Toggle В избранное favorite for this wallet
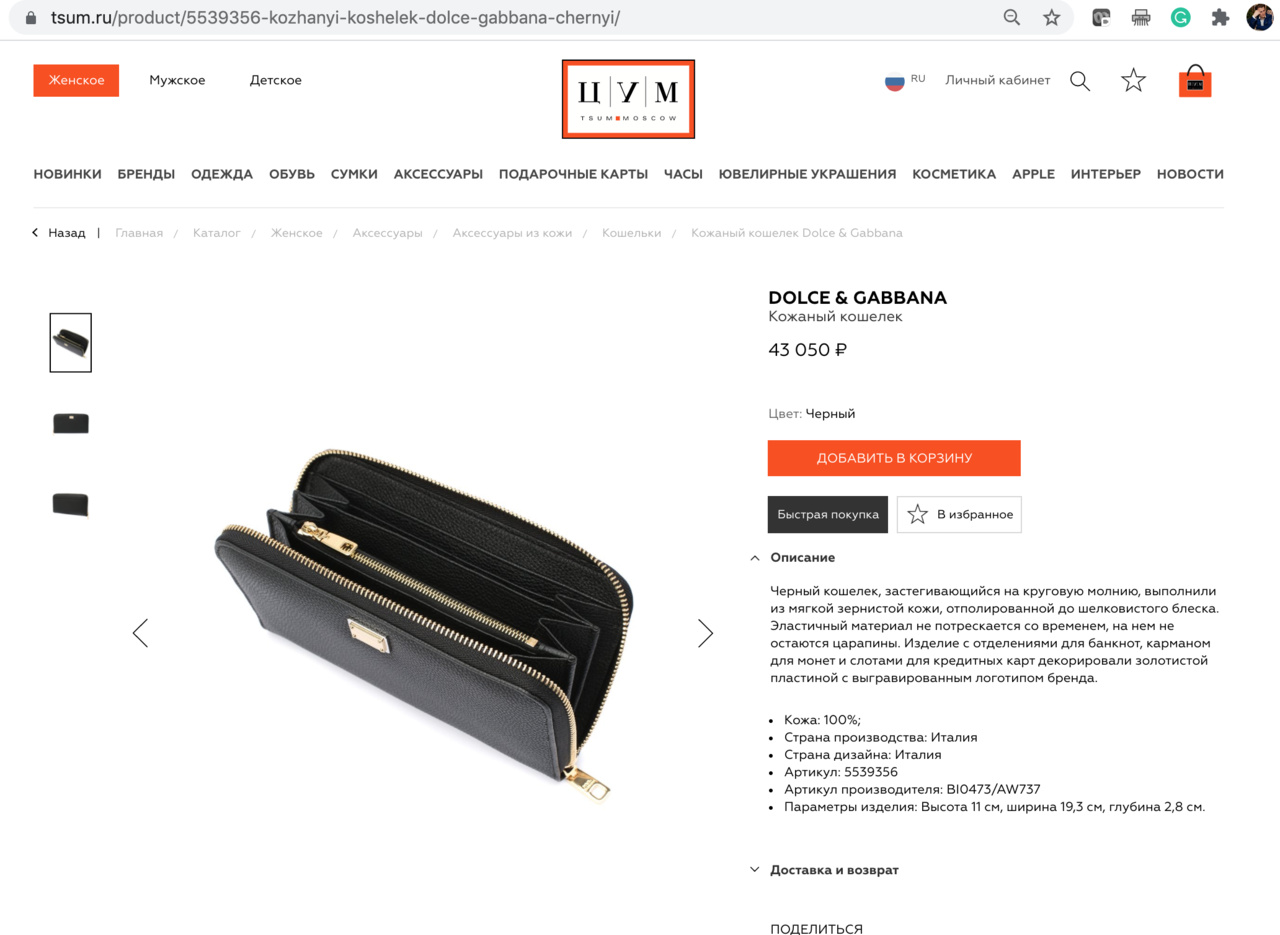Image resolution: width=1280 pixels, height=935 pixels. (959, 514)
